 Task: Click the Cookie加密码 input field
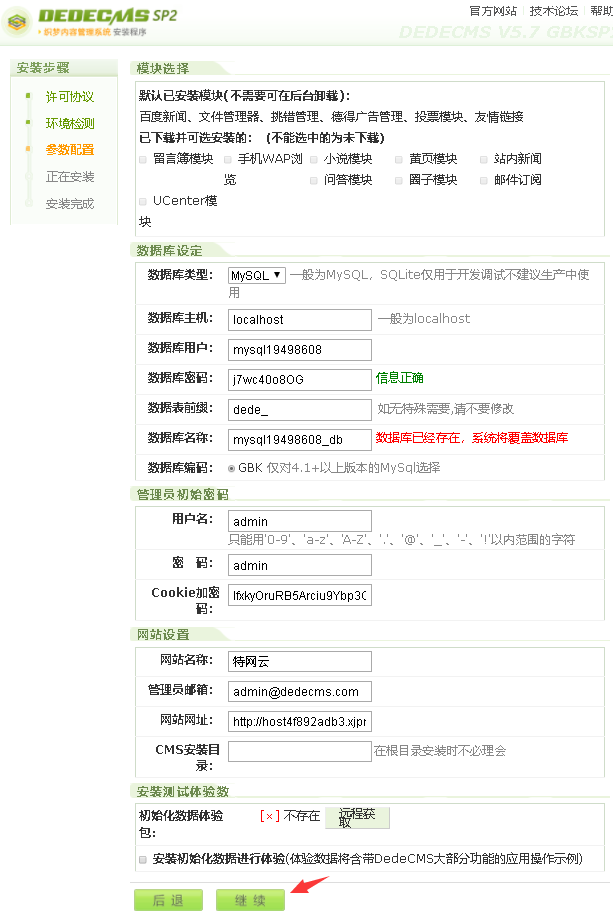[299, 595]
